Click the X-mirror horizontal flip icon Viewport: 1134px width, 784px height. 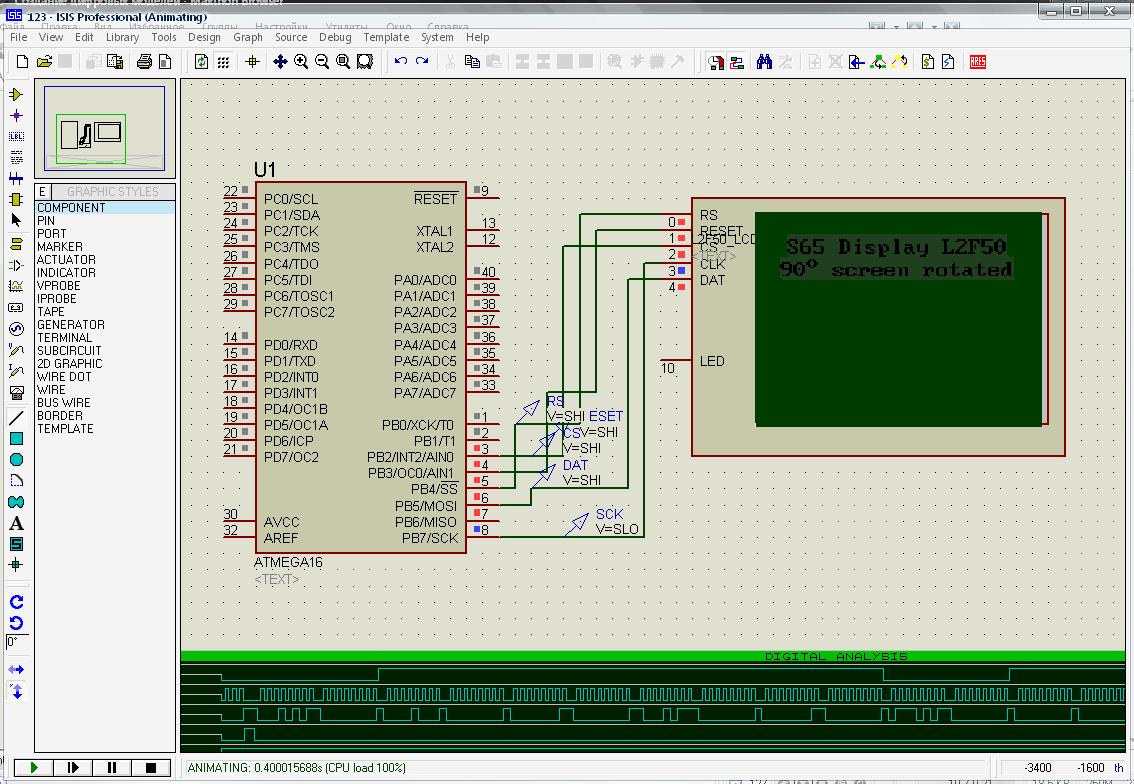pos(16,670)
